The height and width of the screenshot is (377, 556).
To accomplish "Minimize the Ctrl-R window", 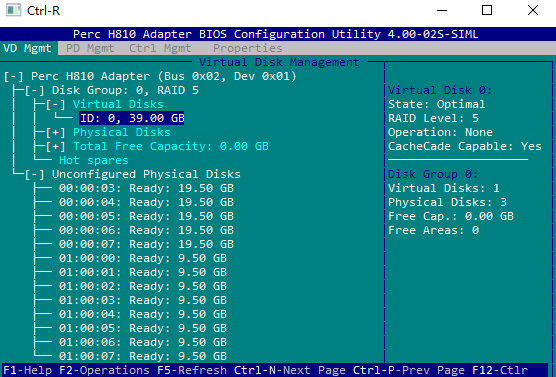I will [x=442, y=10].
